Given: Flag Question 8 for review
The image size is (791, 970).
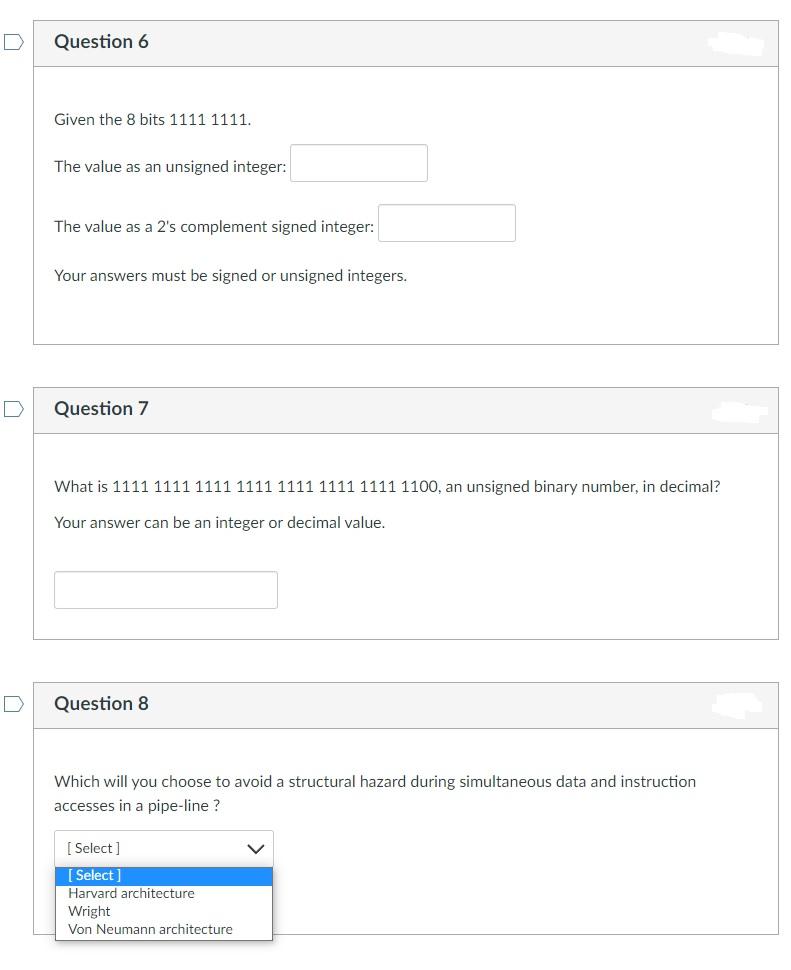Looking at the screenshot, I should tap(11, 703).
